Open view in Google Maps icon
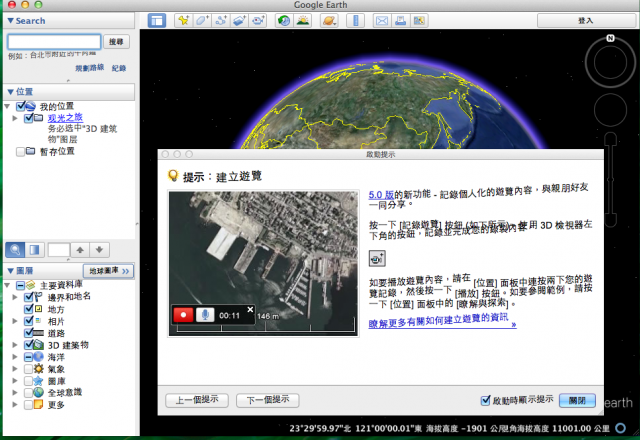 pos(419,20)
